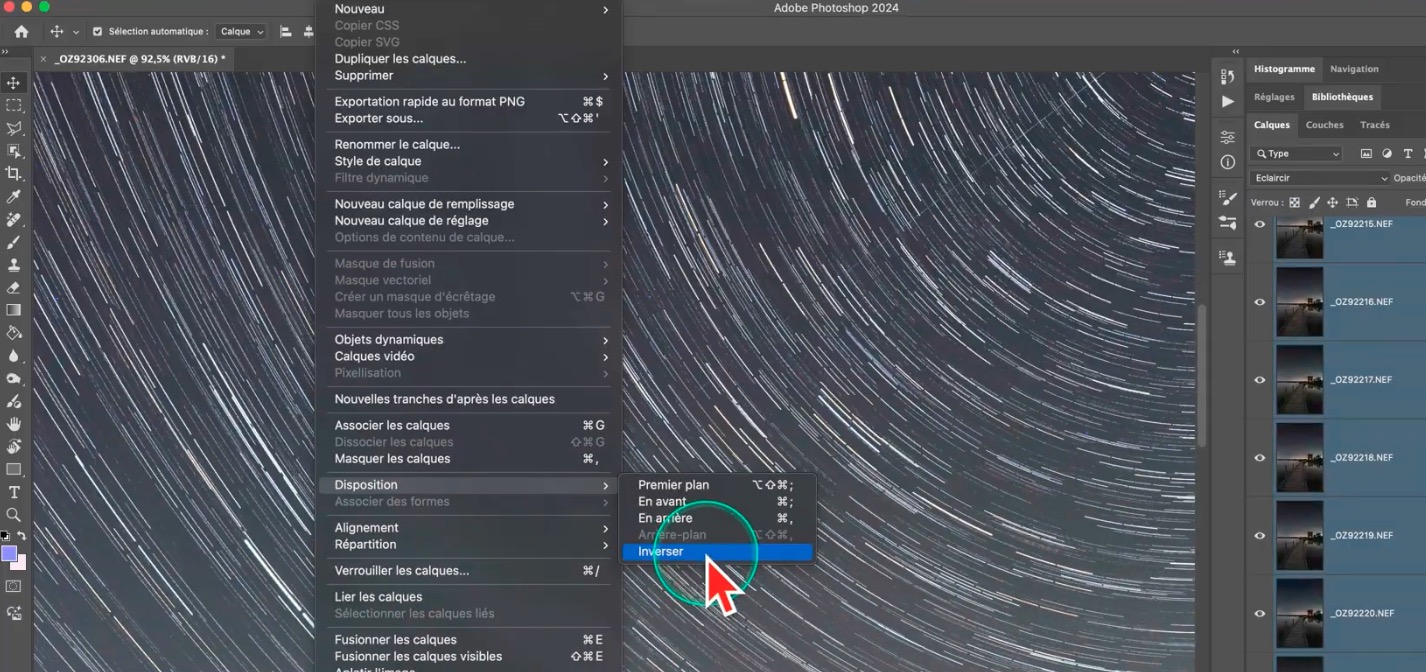Filter layers by adjustment layer icon

[x=1387, y=154]
